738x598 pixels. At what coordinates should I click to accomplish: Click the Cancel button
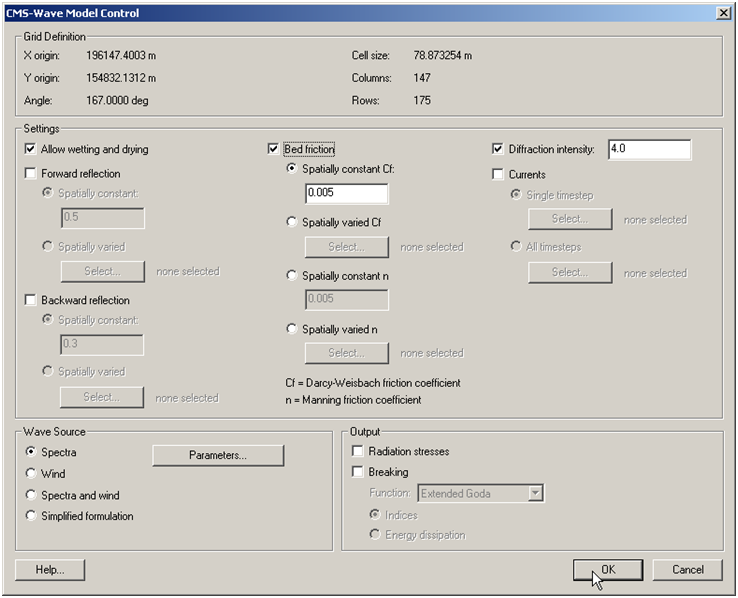688,570
